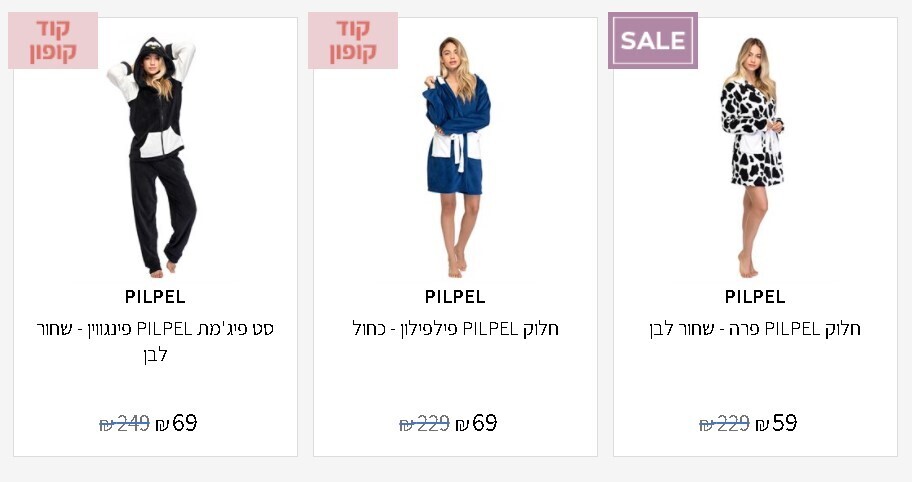
Task: Open the penguin pajama set product photo
Action: coord(156,156)
